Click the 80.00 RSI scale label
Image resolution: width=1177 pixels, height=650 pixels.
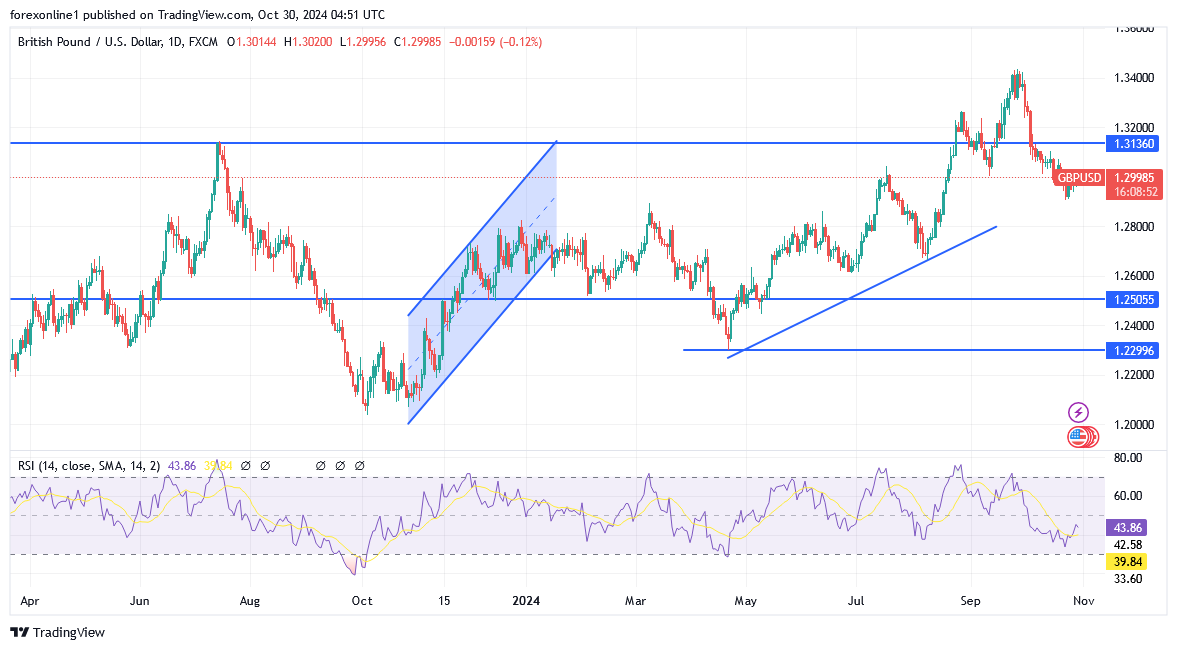pos(1129,458)
